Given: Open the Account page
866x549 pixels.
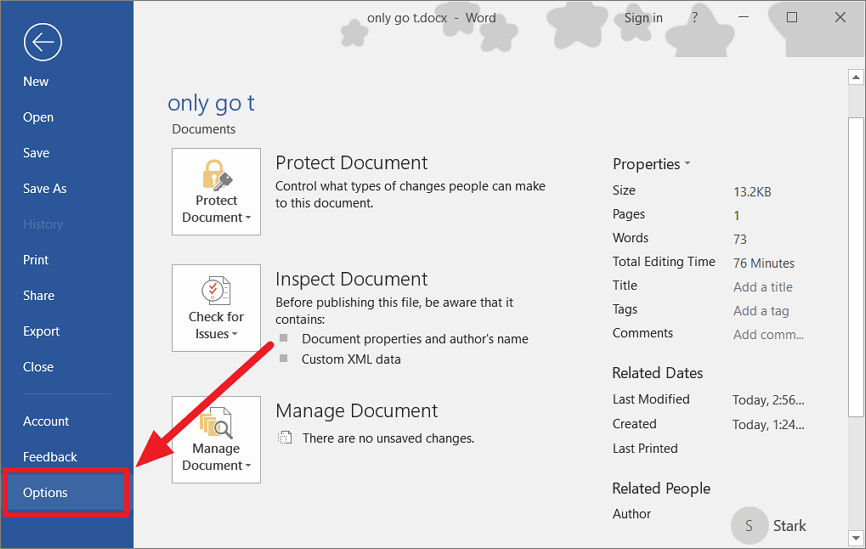Looking at the screenshot, I should (x=46, y=421).
